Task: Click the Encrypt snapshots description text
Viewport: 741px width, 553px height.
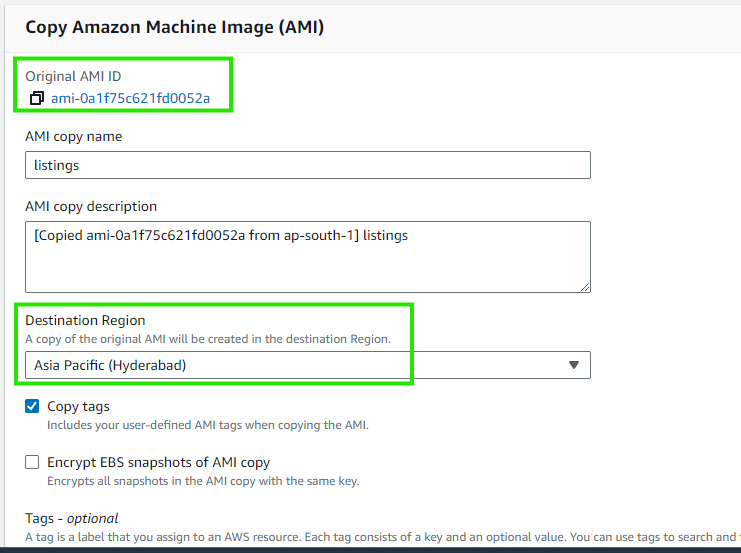Action: (203, 481)
